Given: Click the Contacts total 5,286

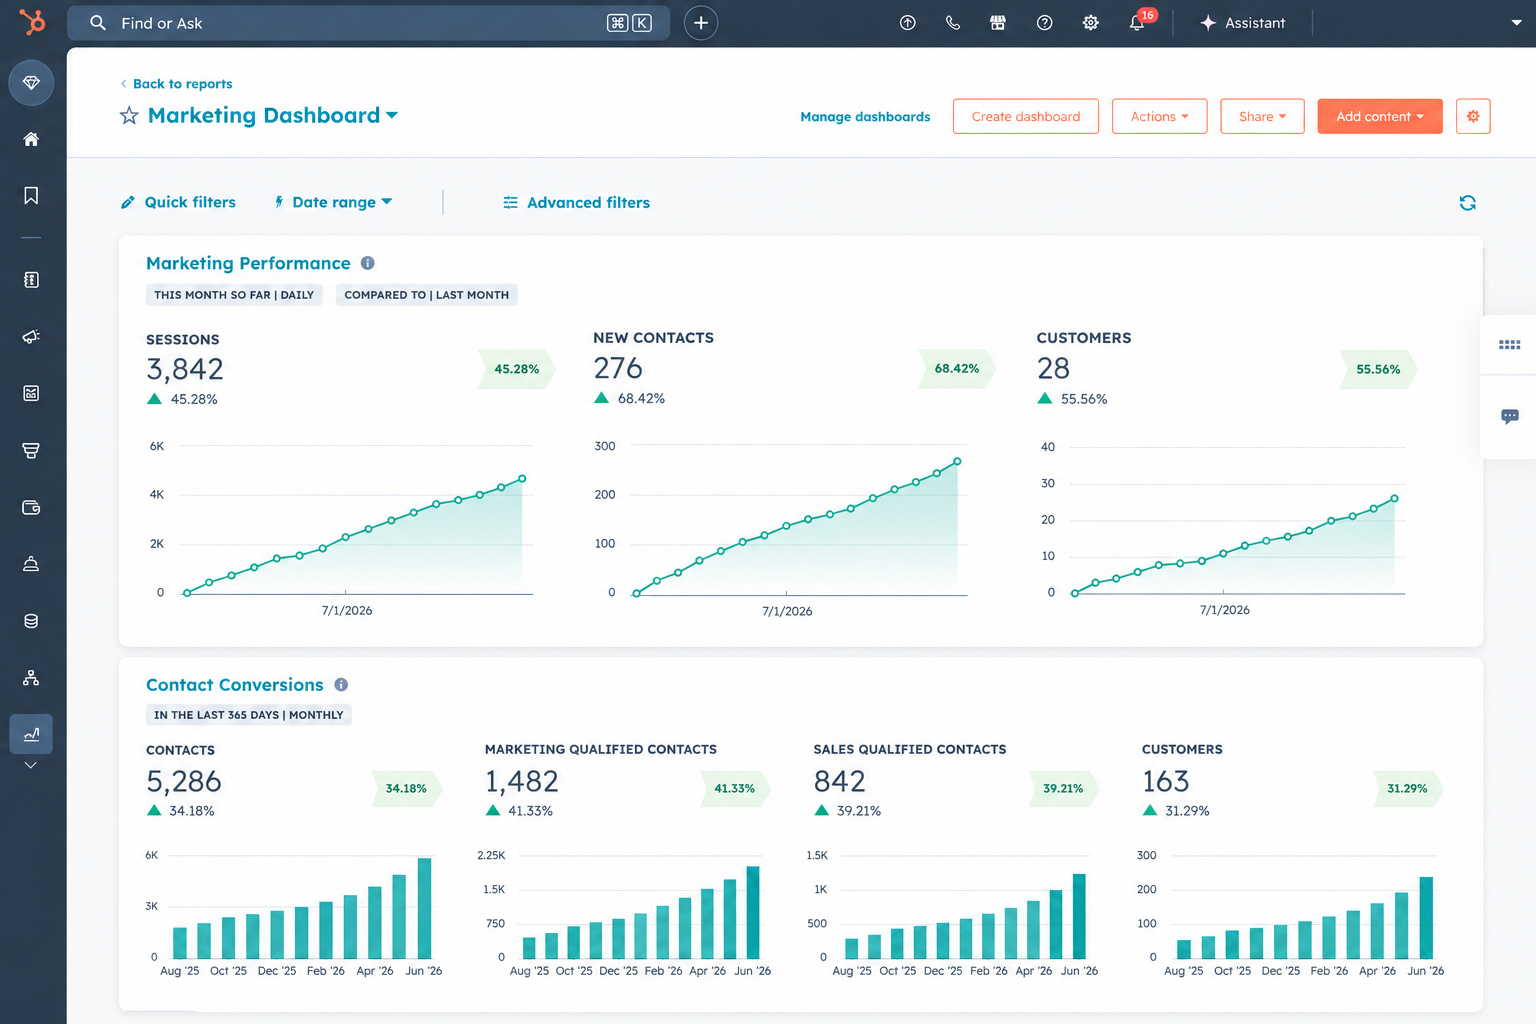Looking at the screenshot, I should pos(184,781).
